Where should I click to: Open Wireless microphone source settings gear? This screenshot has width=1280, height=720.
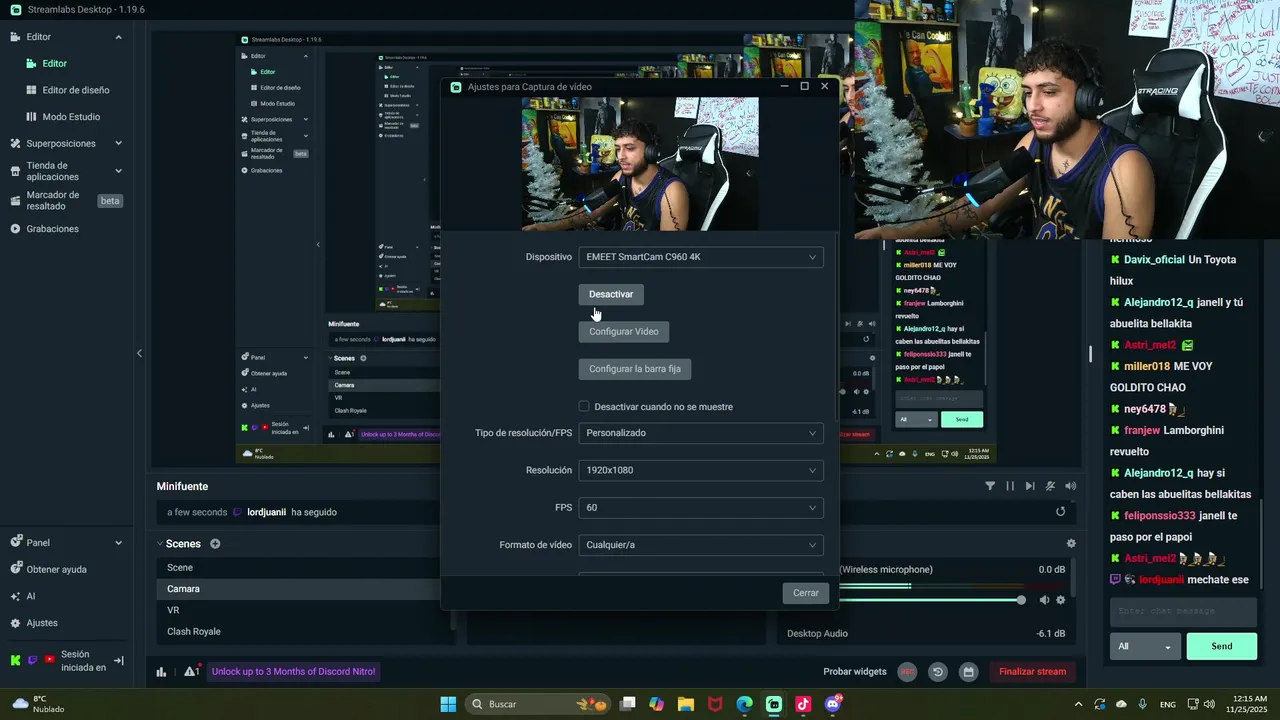1061,600
